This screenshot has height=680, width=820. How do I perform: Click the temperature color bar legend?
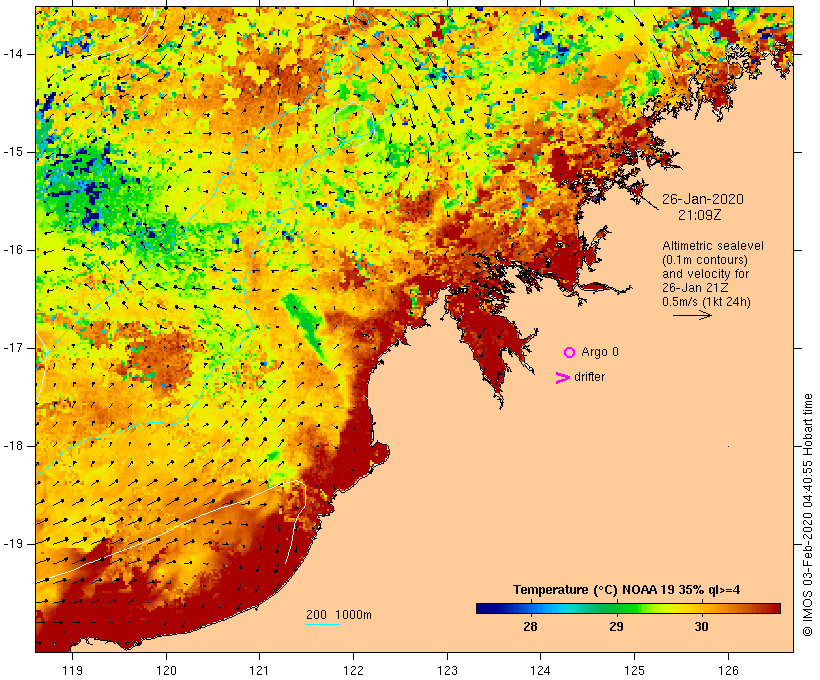point(628,608)
